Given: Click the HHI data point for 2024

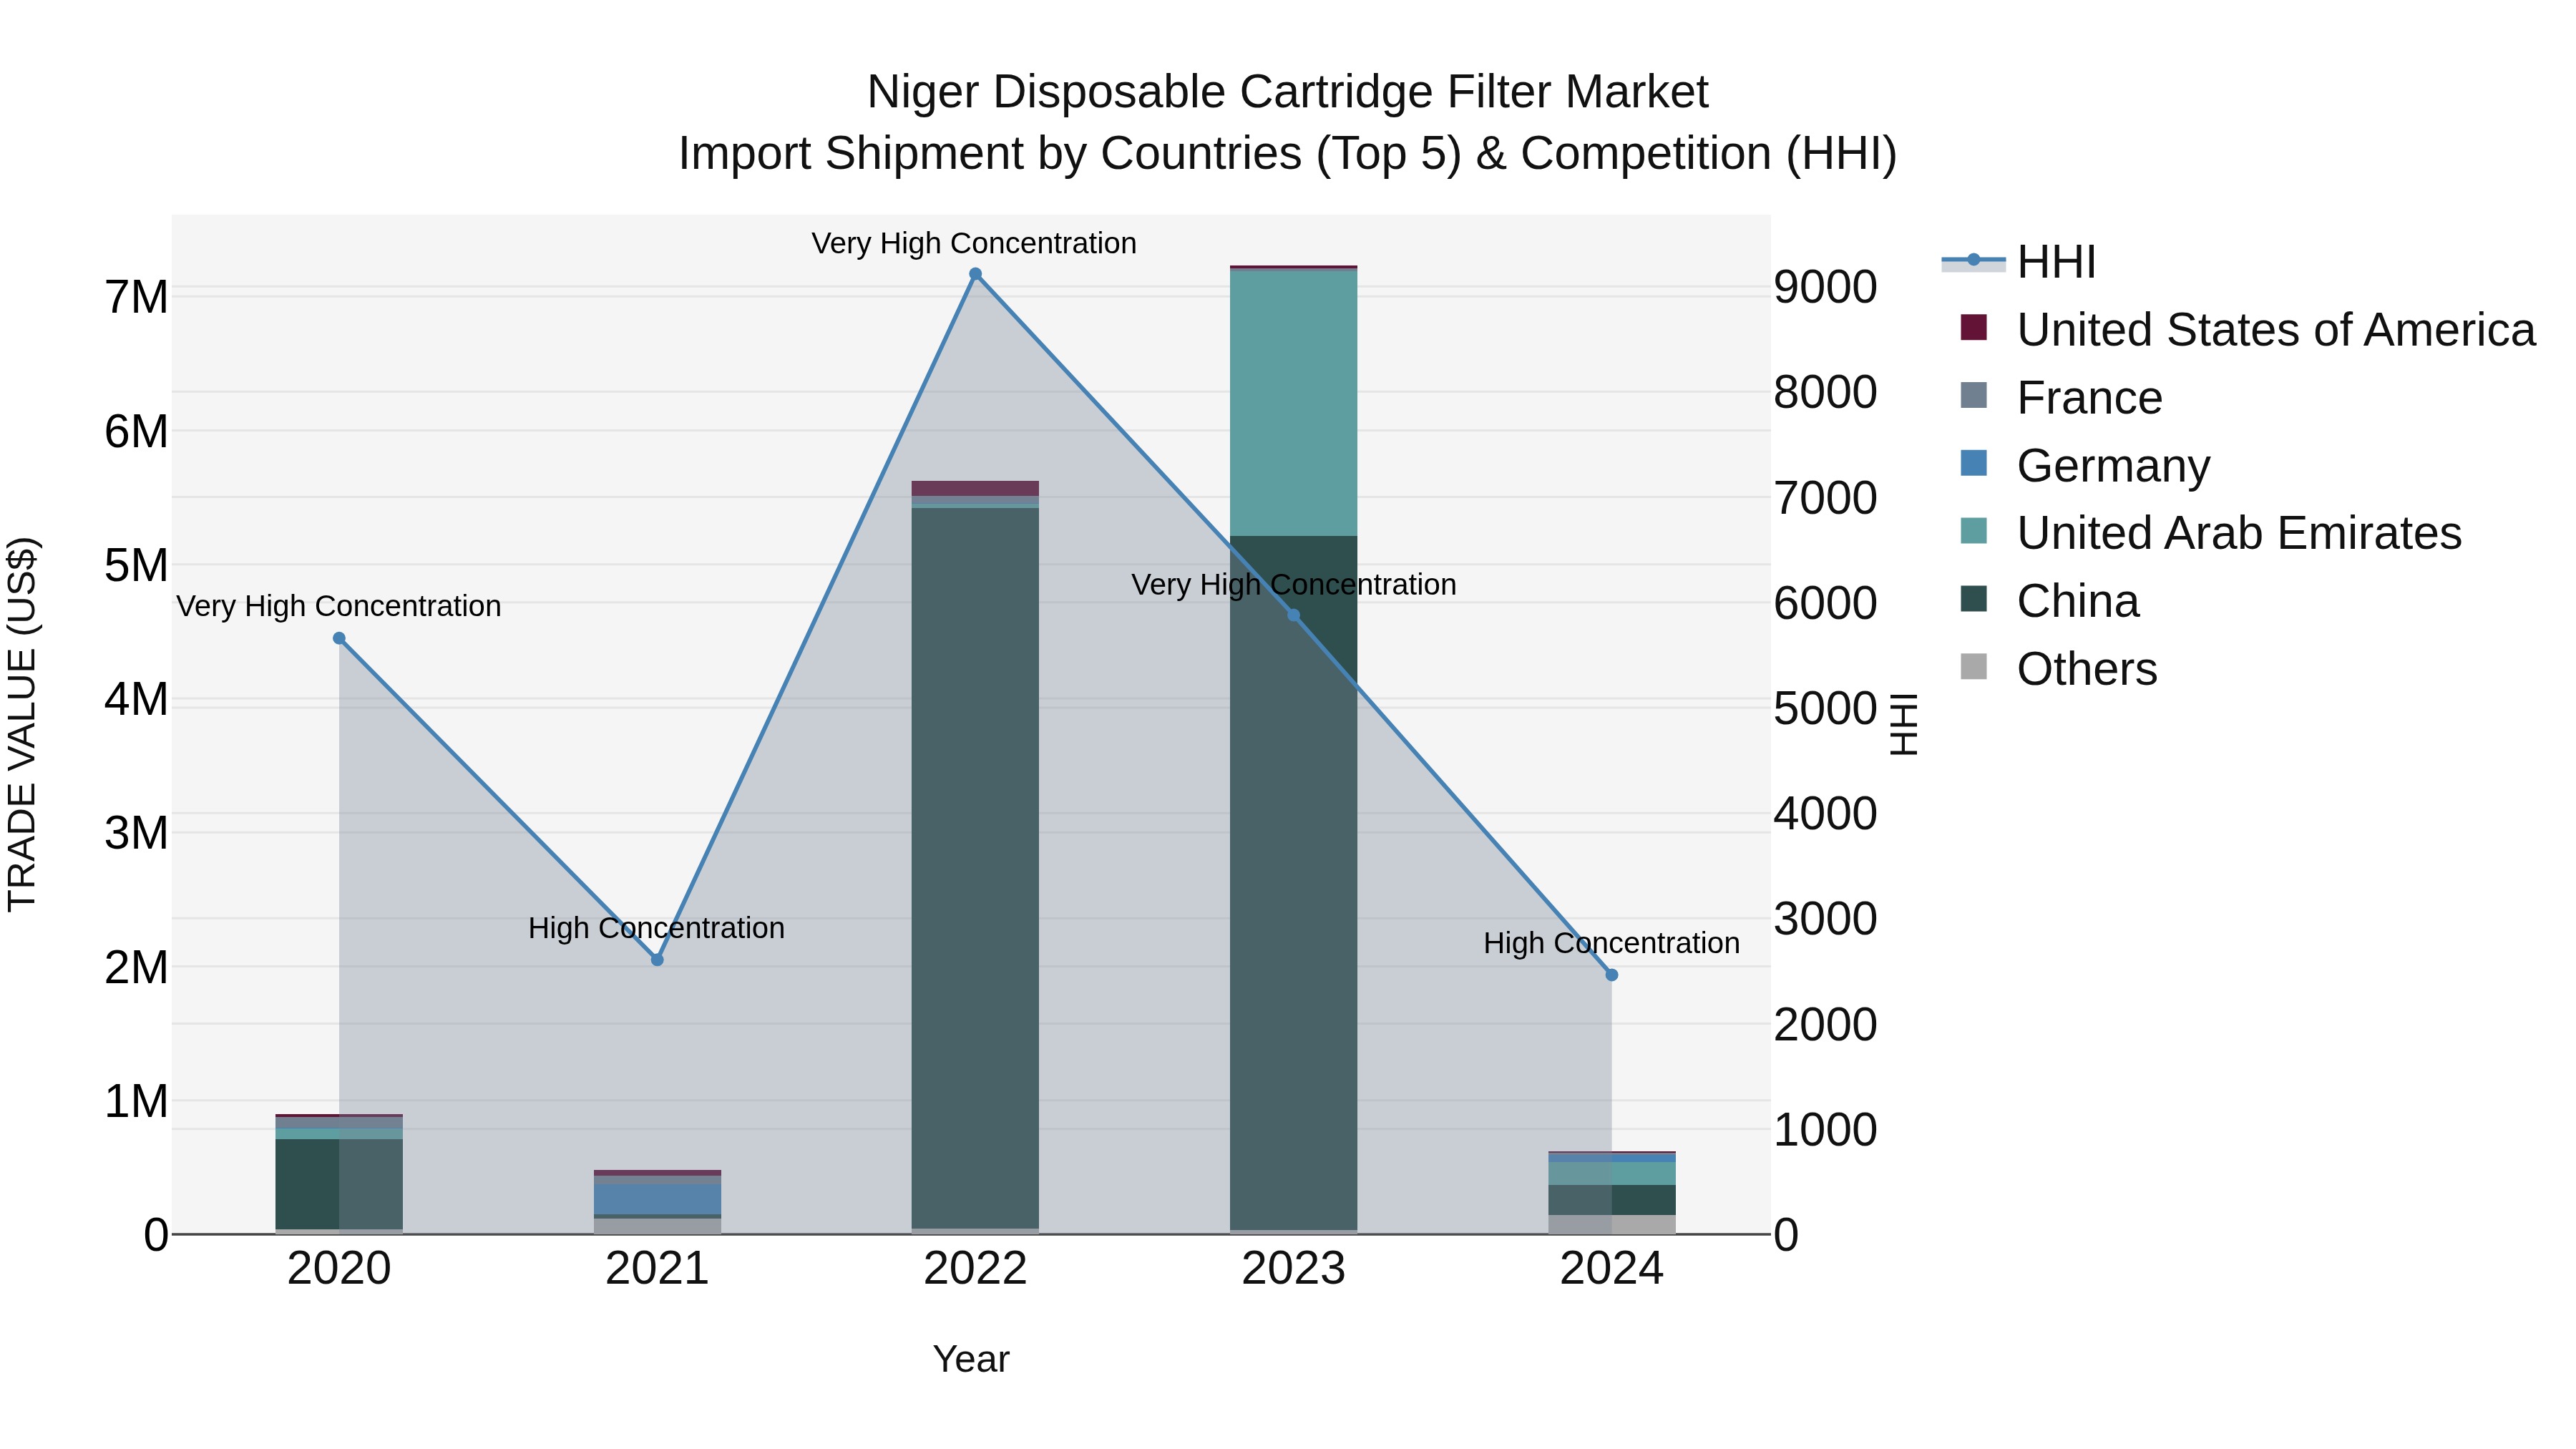Looking at the screenshot, I should (x=1611, y=975).
